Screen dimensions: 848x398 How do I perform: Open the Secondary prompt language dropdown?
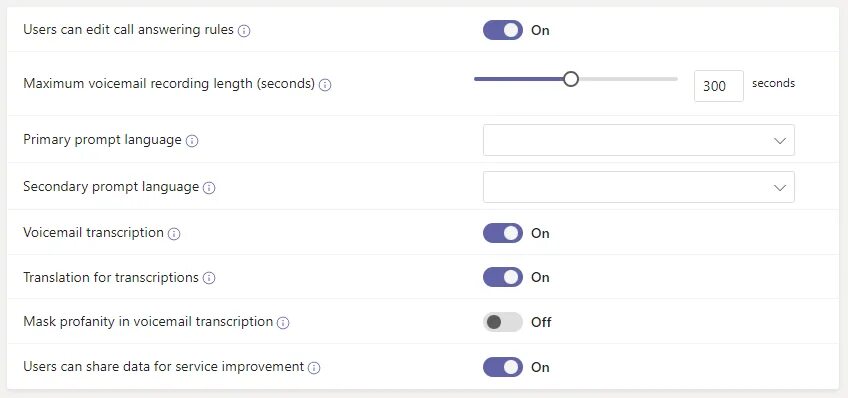click(639, 187)
